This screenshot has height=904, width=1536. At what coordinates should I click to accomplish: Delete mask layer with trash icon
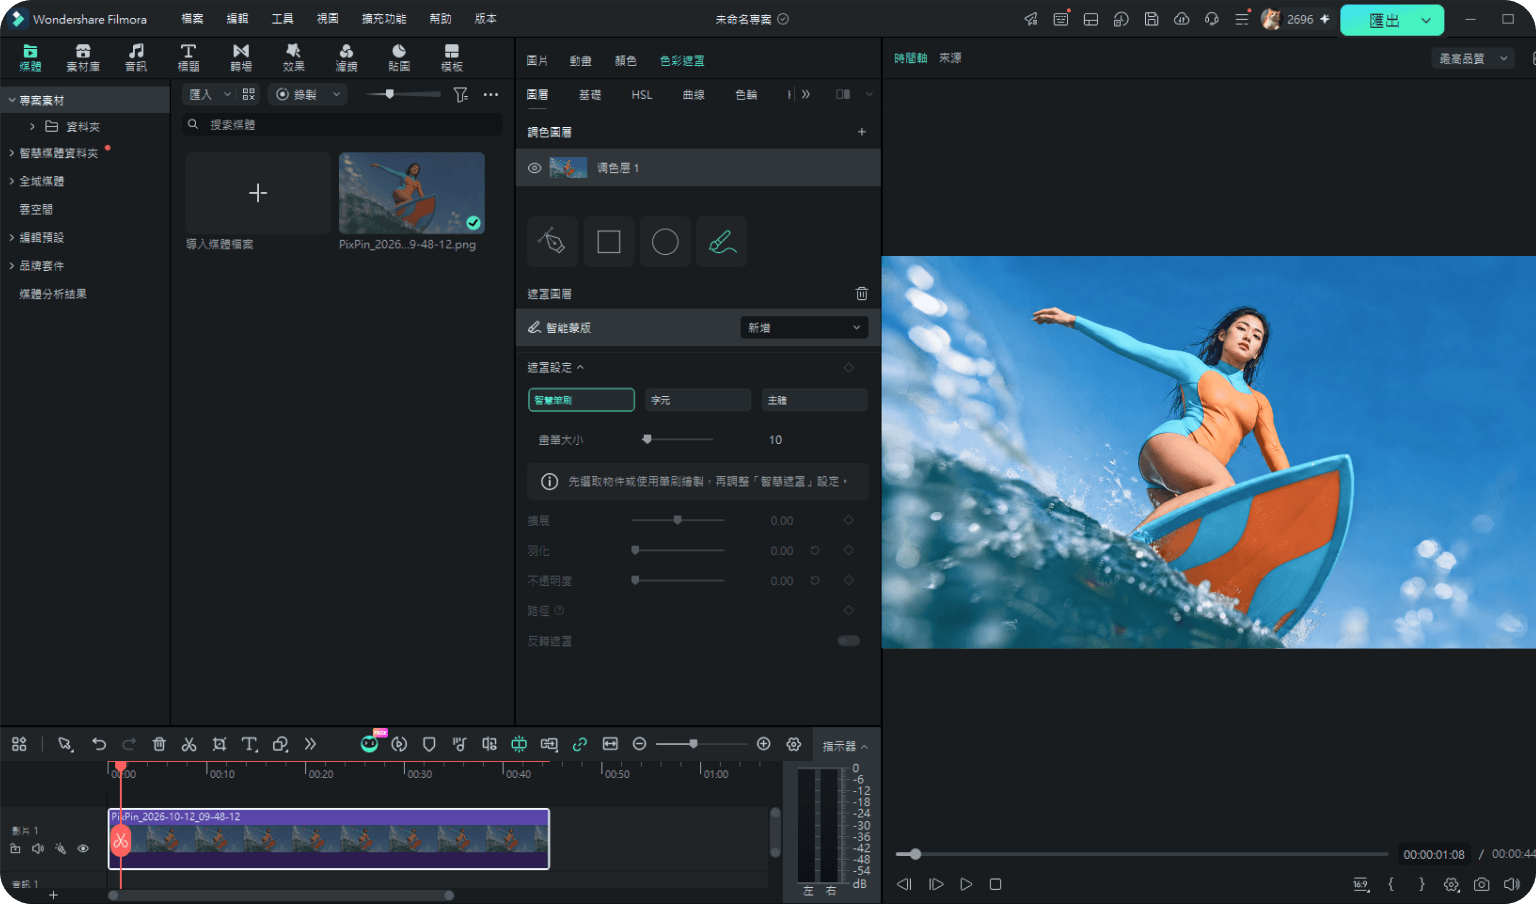pyautogui.click(x=862, y=294)
